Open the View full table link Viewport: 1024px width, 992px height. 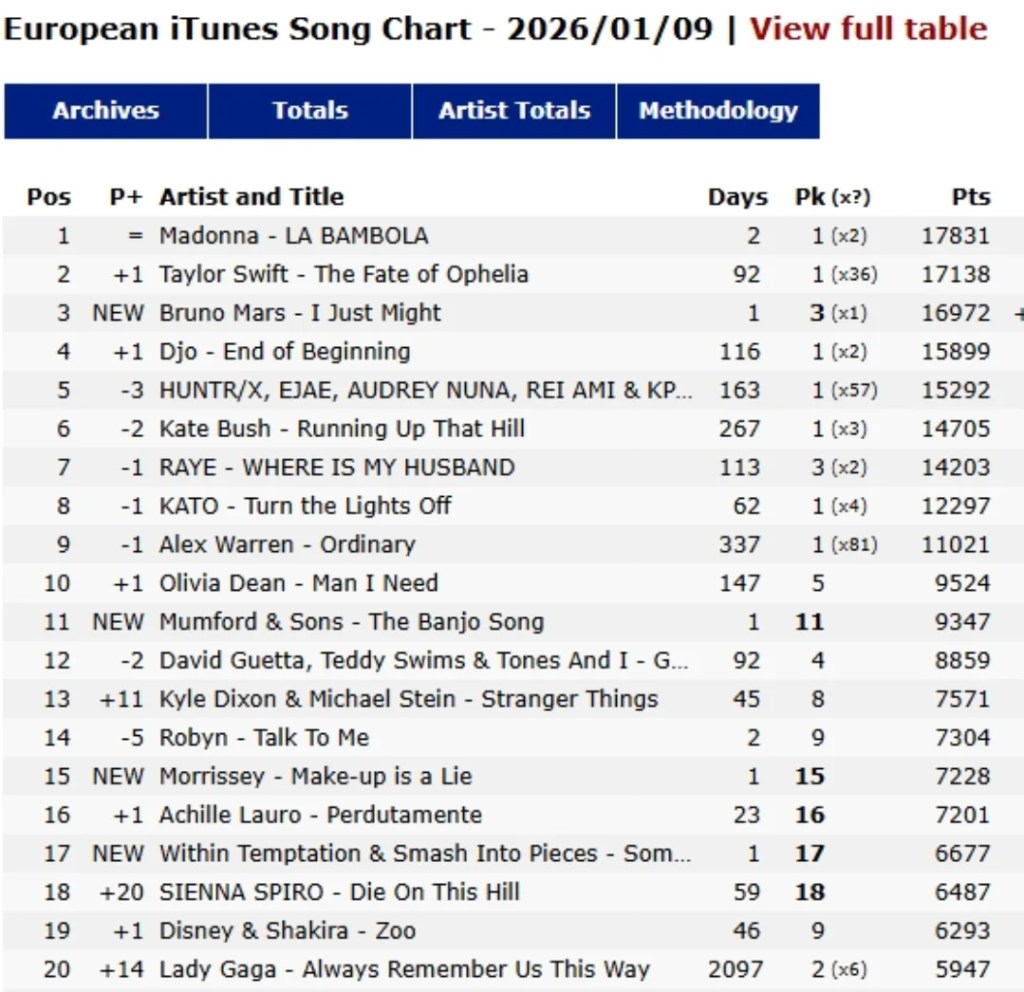(x=868, y=28)
